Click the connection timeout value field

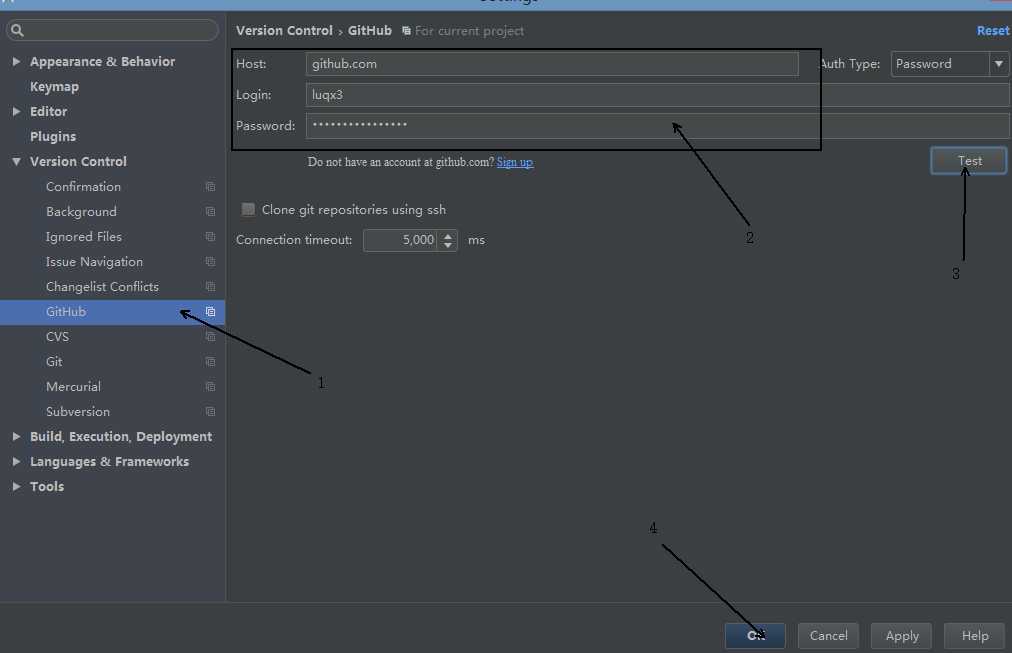pyautogui.click(x=401, y=240)
